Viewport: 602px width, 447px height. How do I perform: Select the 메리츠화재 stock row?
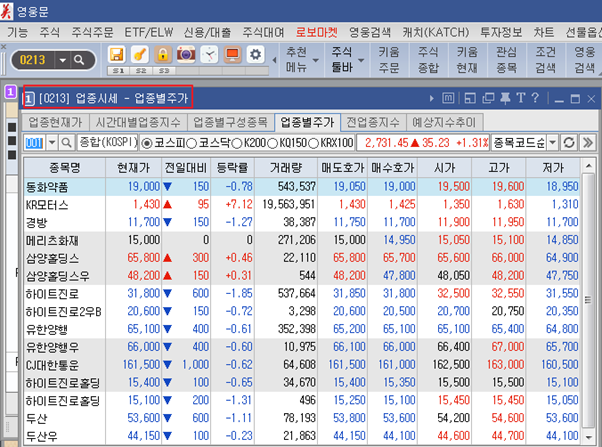tap(301, 240)
